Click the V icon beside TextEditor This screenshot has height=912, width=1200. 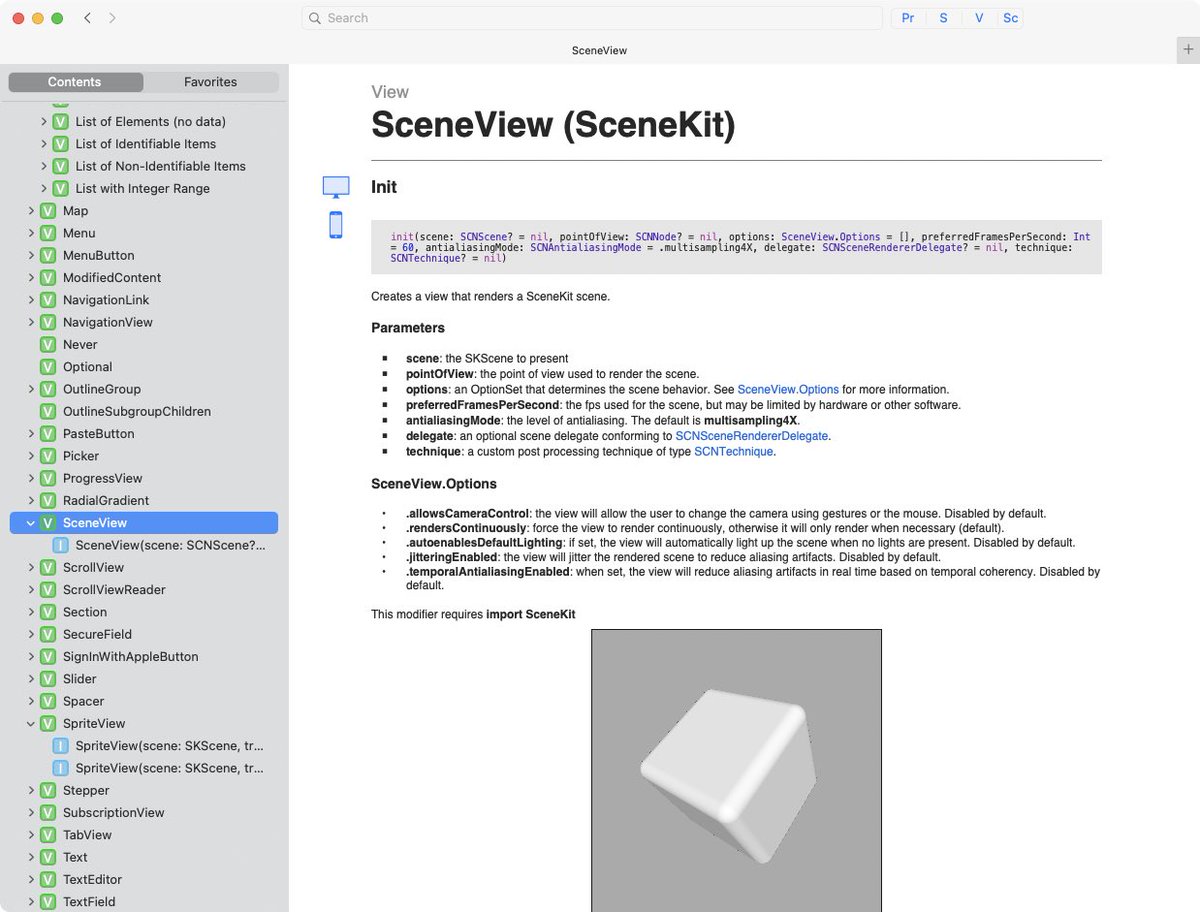[47, 880]
